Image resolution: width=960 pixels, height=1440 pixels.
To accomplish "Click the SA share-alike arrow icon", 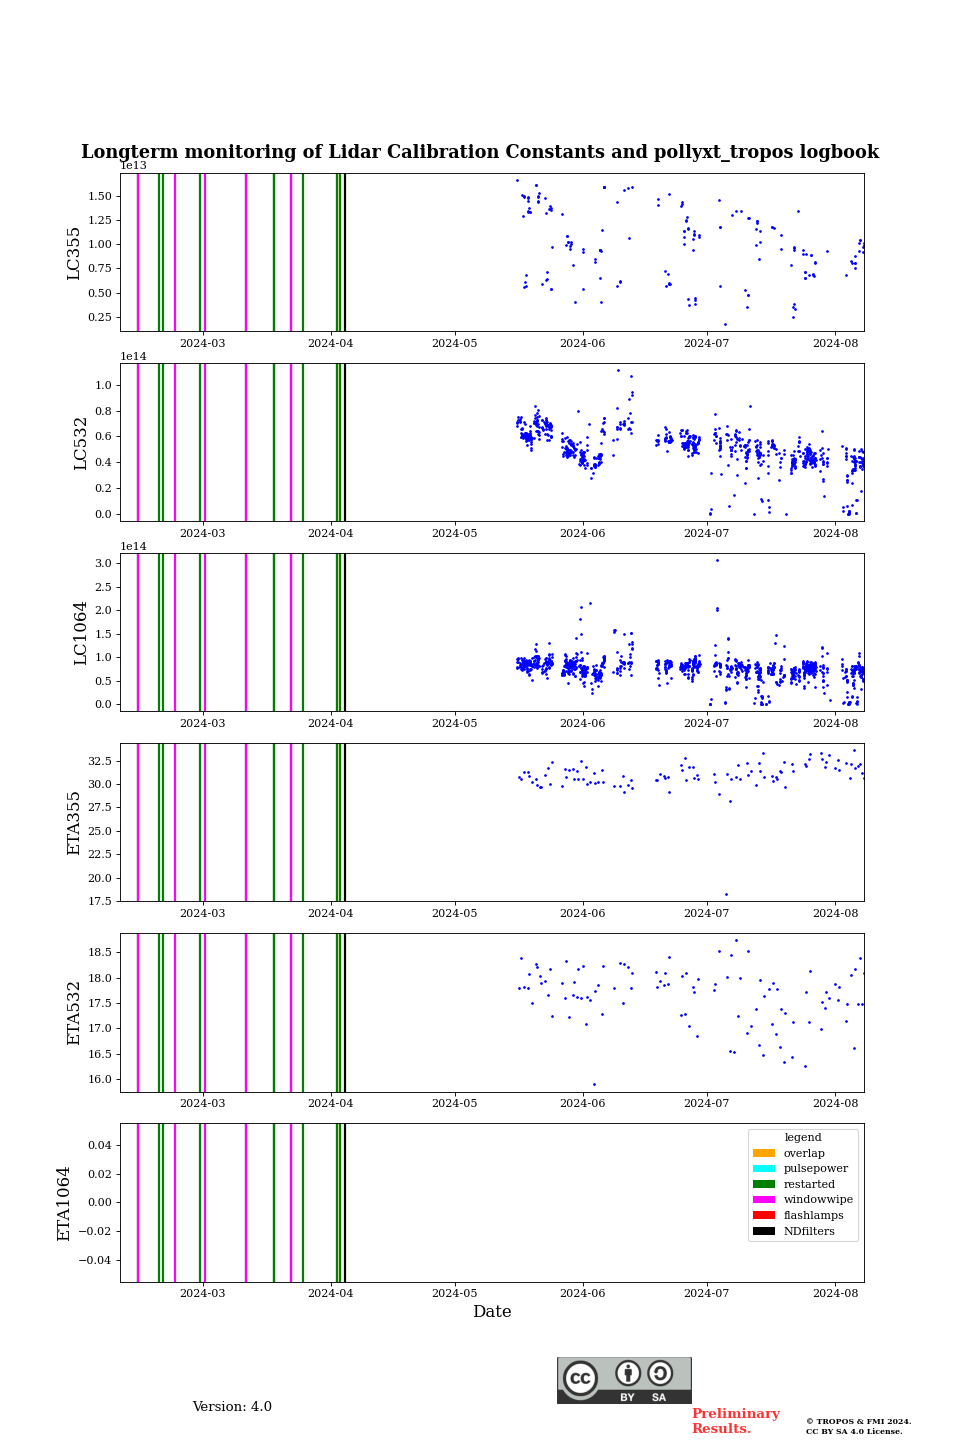I will 660,1374.
